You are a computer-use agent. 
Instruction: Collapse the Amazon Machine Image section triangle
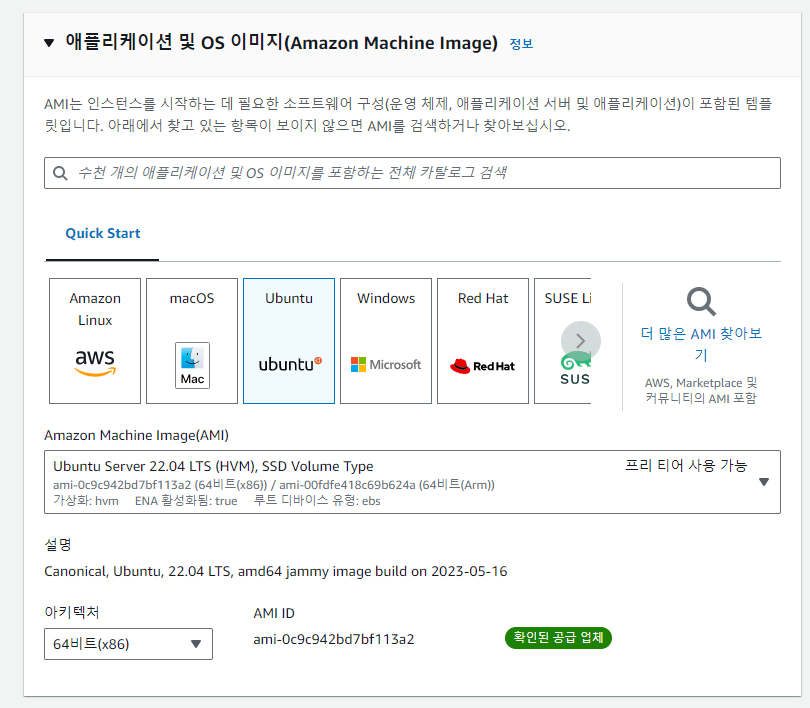pyautogui.click(x=49, y=43)
